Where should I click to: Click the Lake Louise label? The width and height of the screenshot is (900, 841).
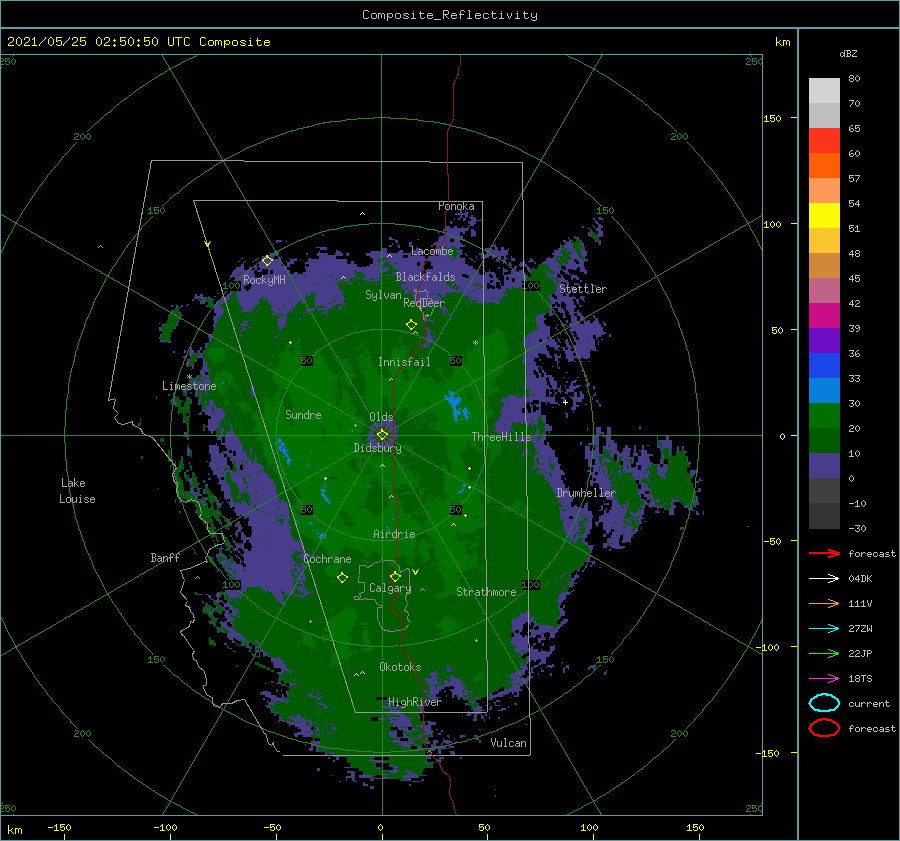pos(77,491)
